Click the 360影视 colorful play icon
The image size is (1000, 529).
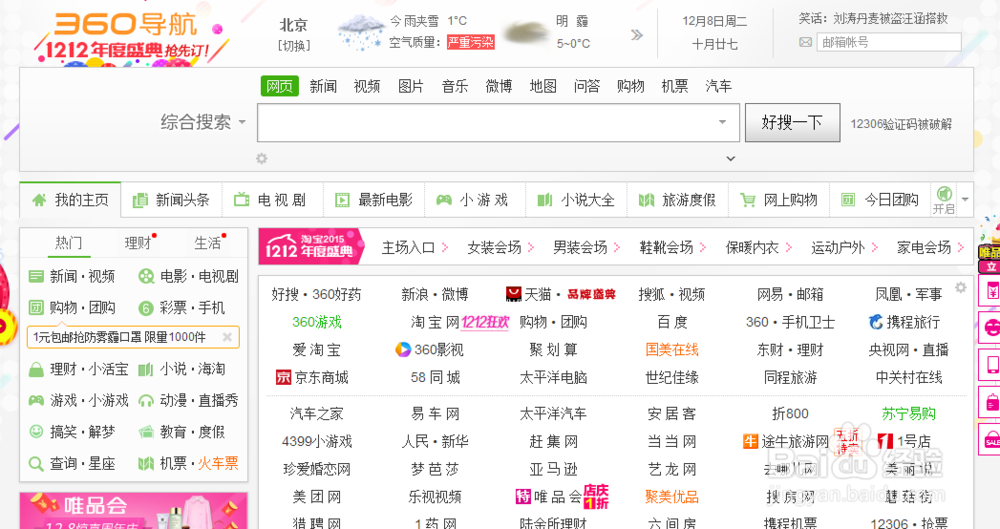(x=403, y=350)
